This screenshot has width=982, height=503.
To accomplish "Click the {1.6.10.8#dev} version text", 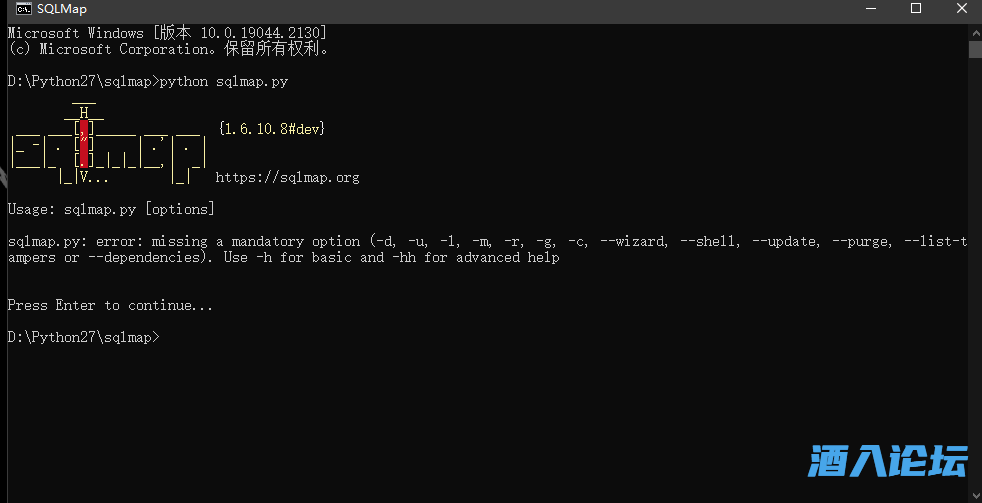I will click(271, 130).
